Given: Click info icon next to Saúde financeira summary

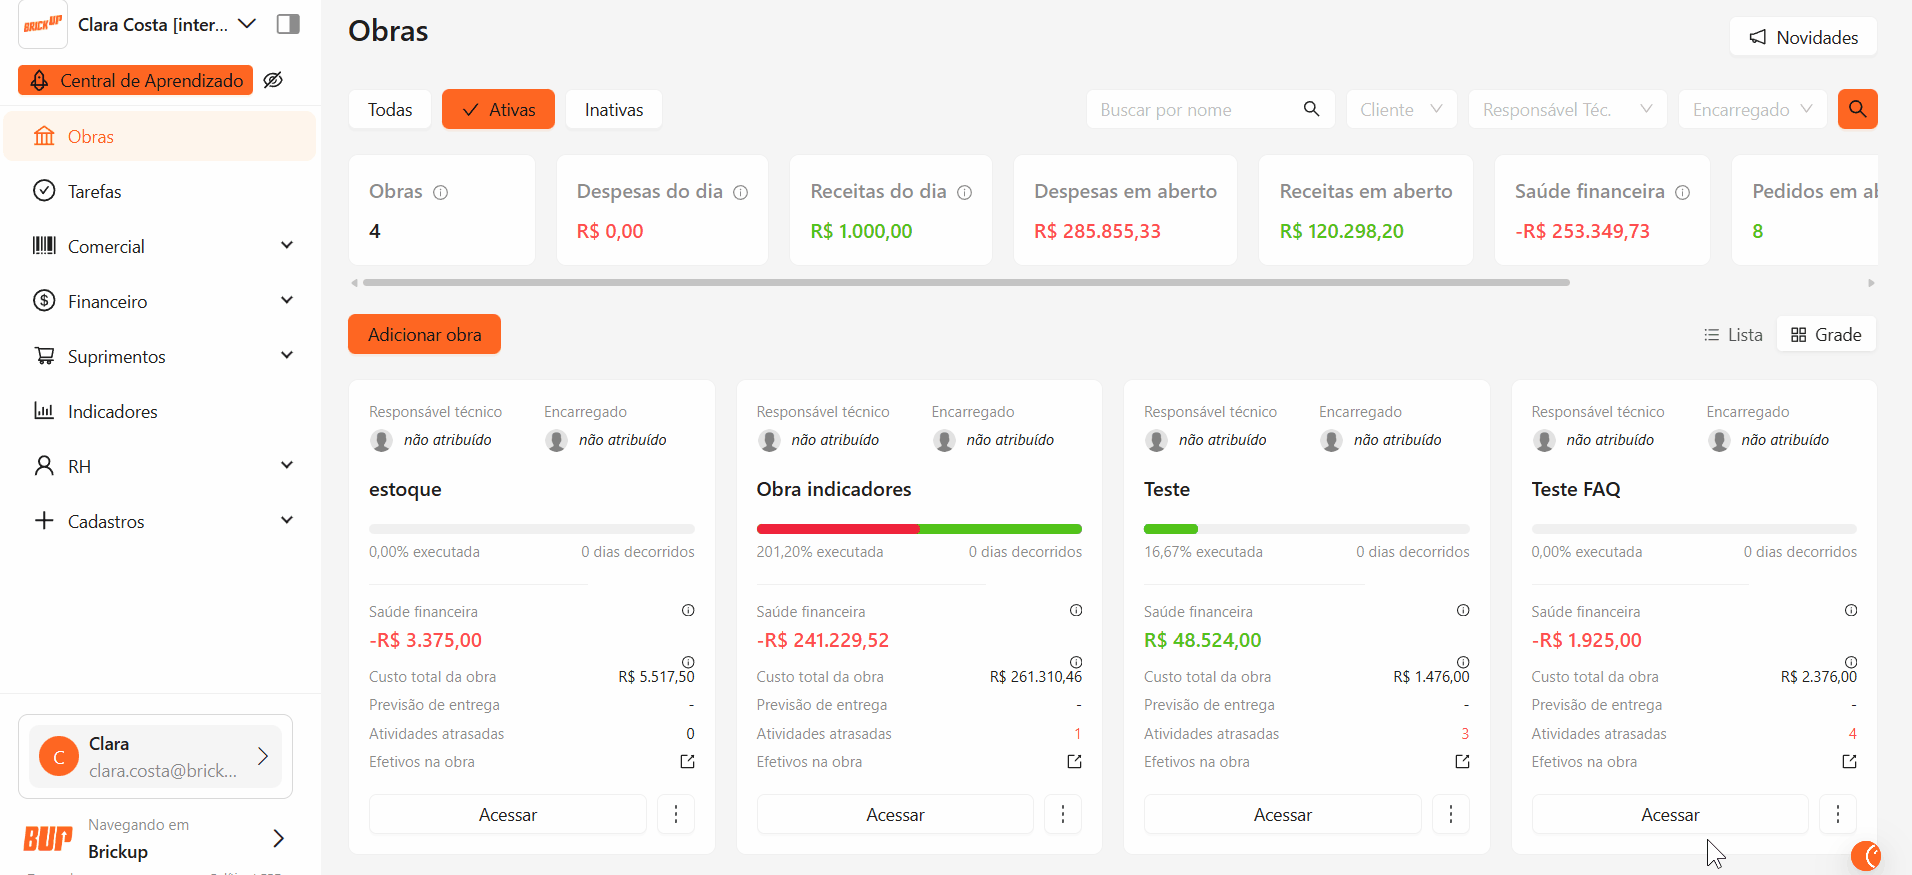Looking at the screenshot, I should 1683,192.
